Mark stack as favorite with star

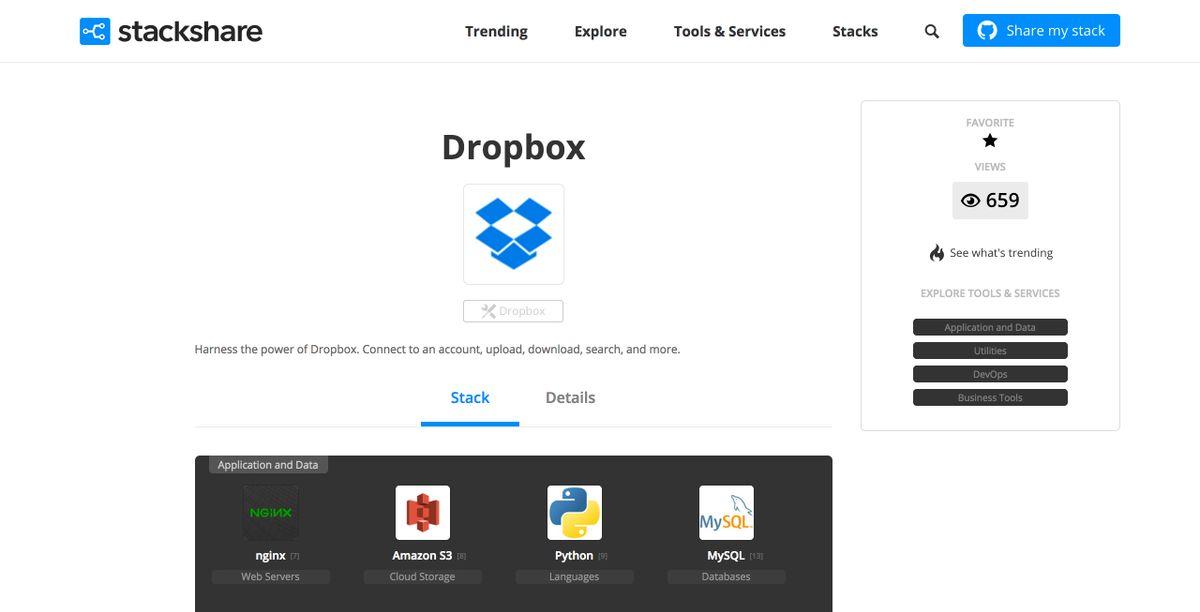tap(990, 141)
